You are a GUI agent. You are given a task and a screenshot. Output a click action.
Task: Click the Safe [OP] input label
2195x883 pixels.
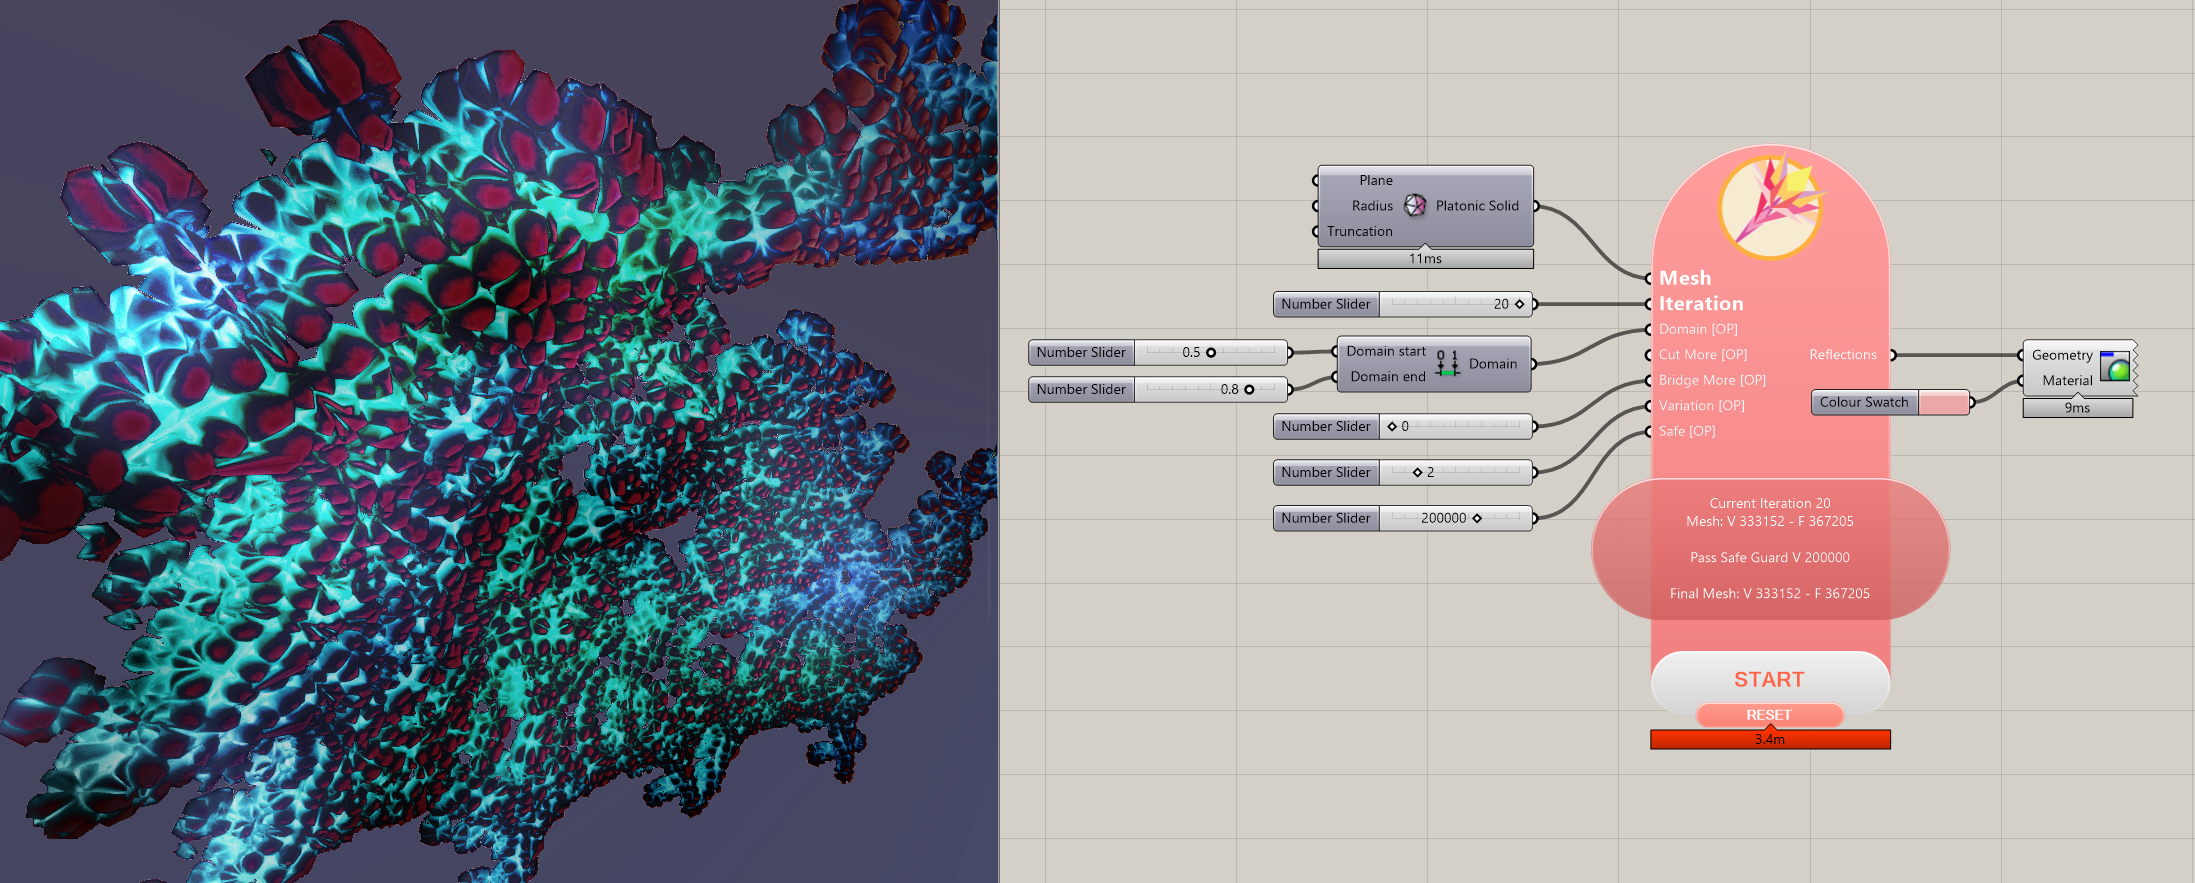tap(1687, 432)
